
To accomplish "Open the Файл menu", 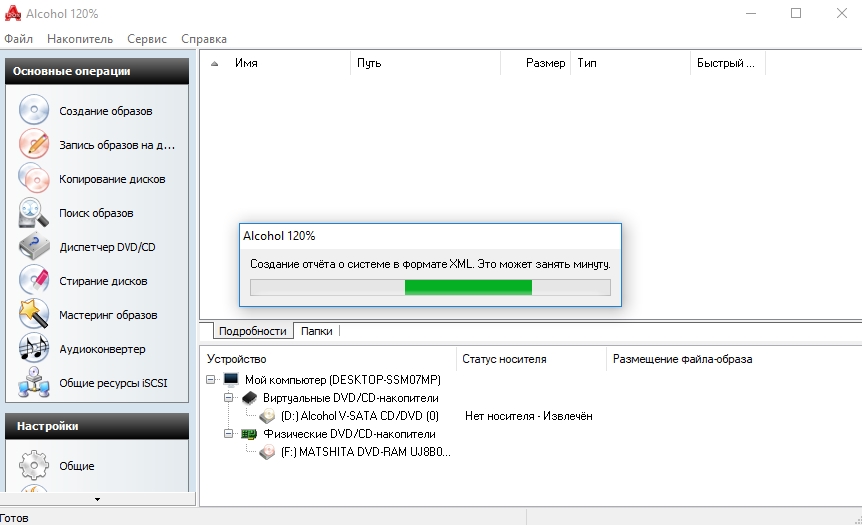I will (x=18, y=39).
